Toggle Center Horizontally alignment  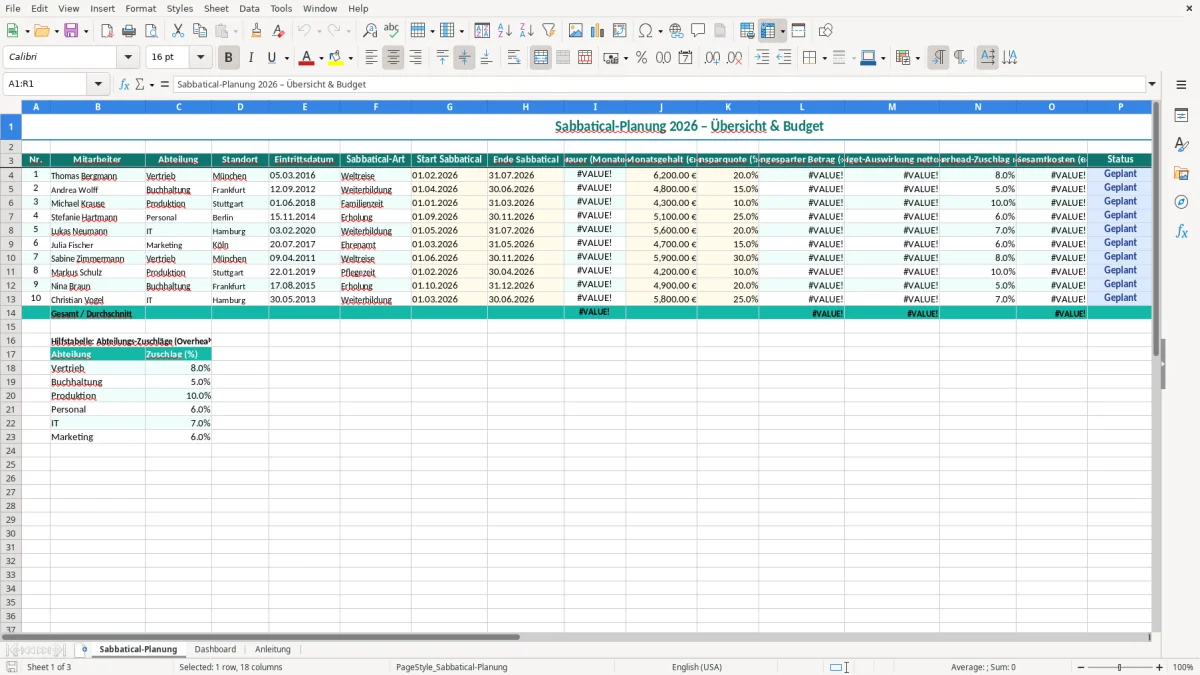tap(393, 58)
